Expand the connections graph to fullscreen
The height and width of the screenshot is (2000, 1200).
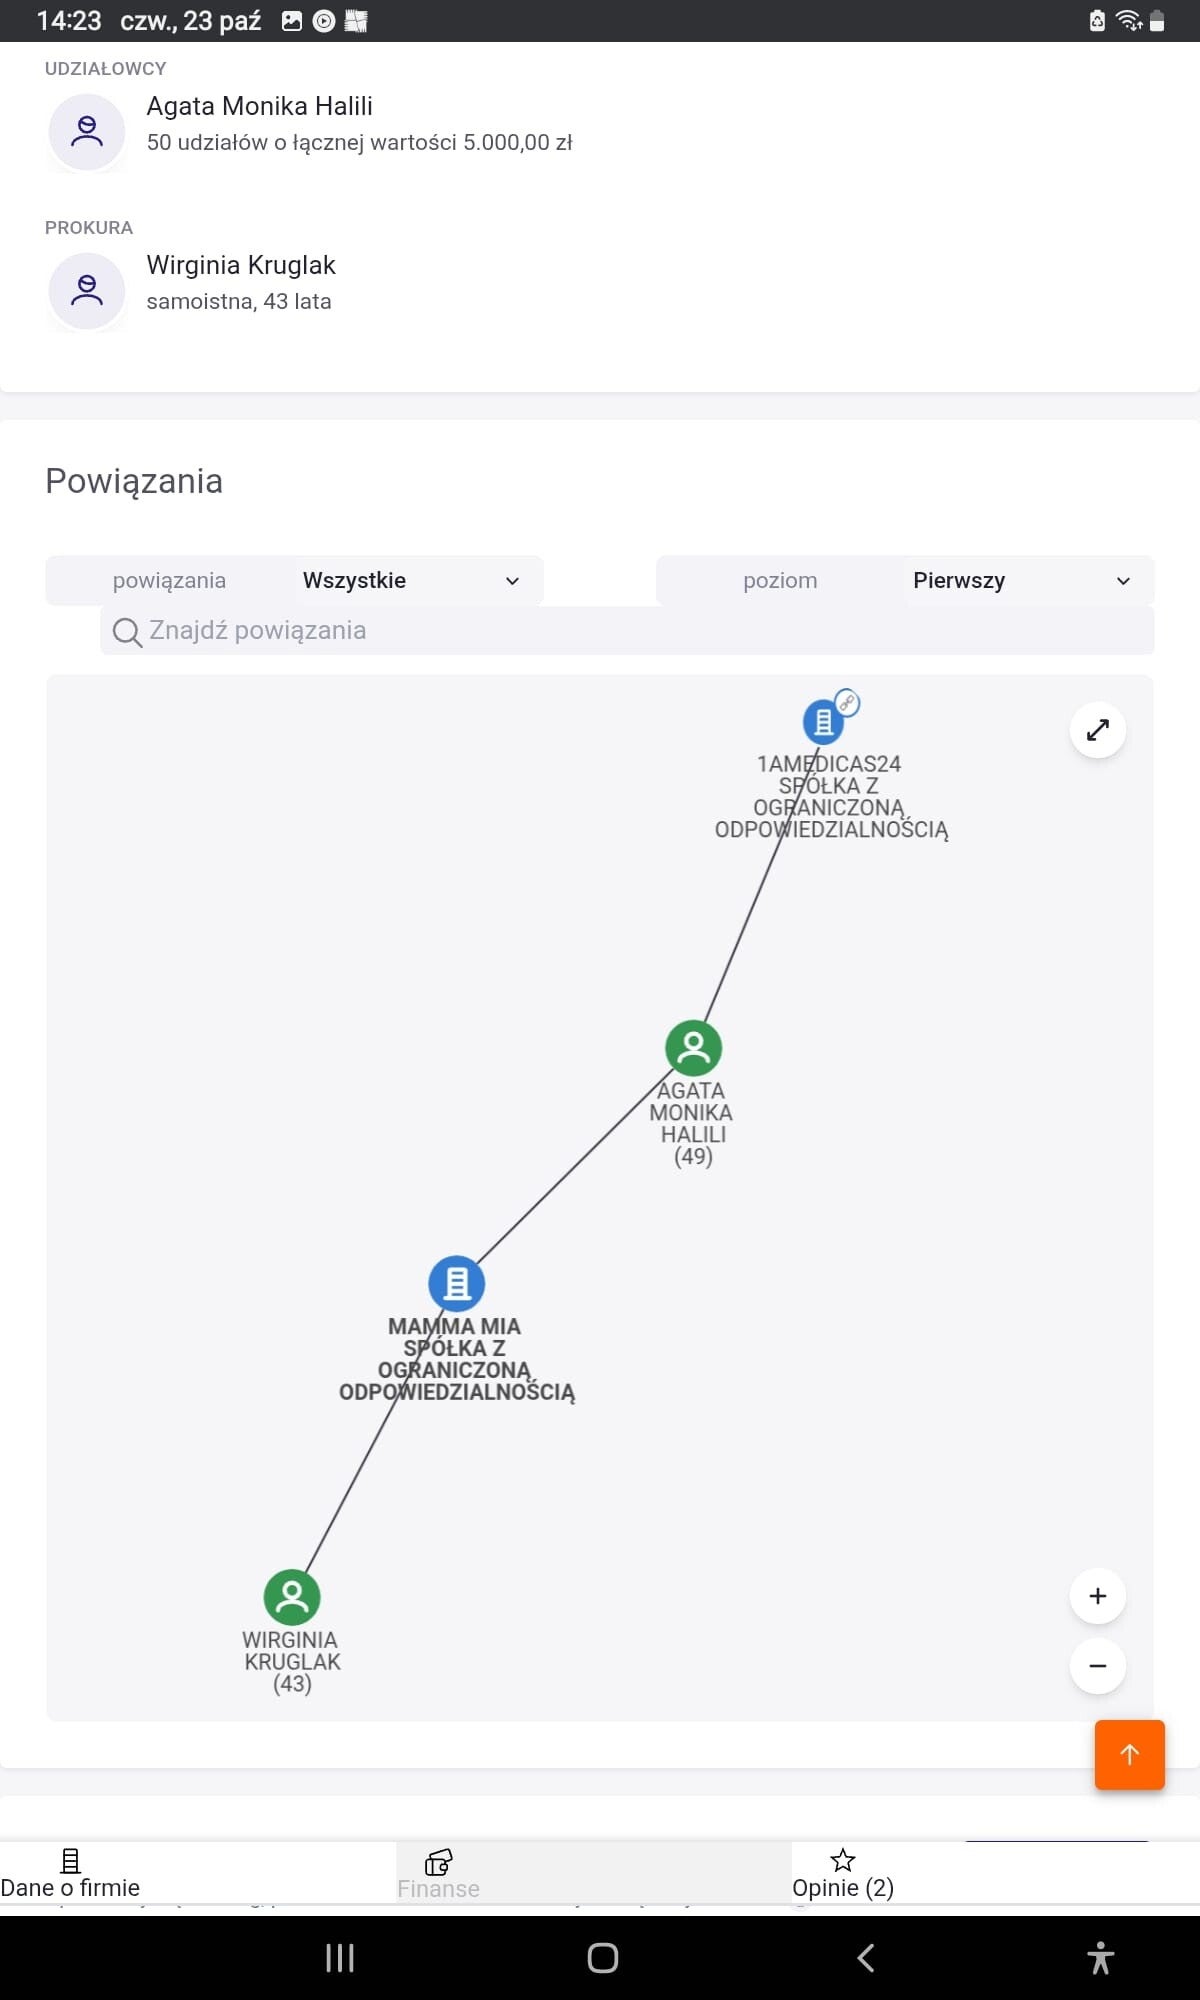click(1097, 730)
